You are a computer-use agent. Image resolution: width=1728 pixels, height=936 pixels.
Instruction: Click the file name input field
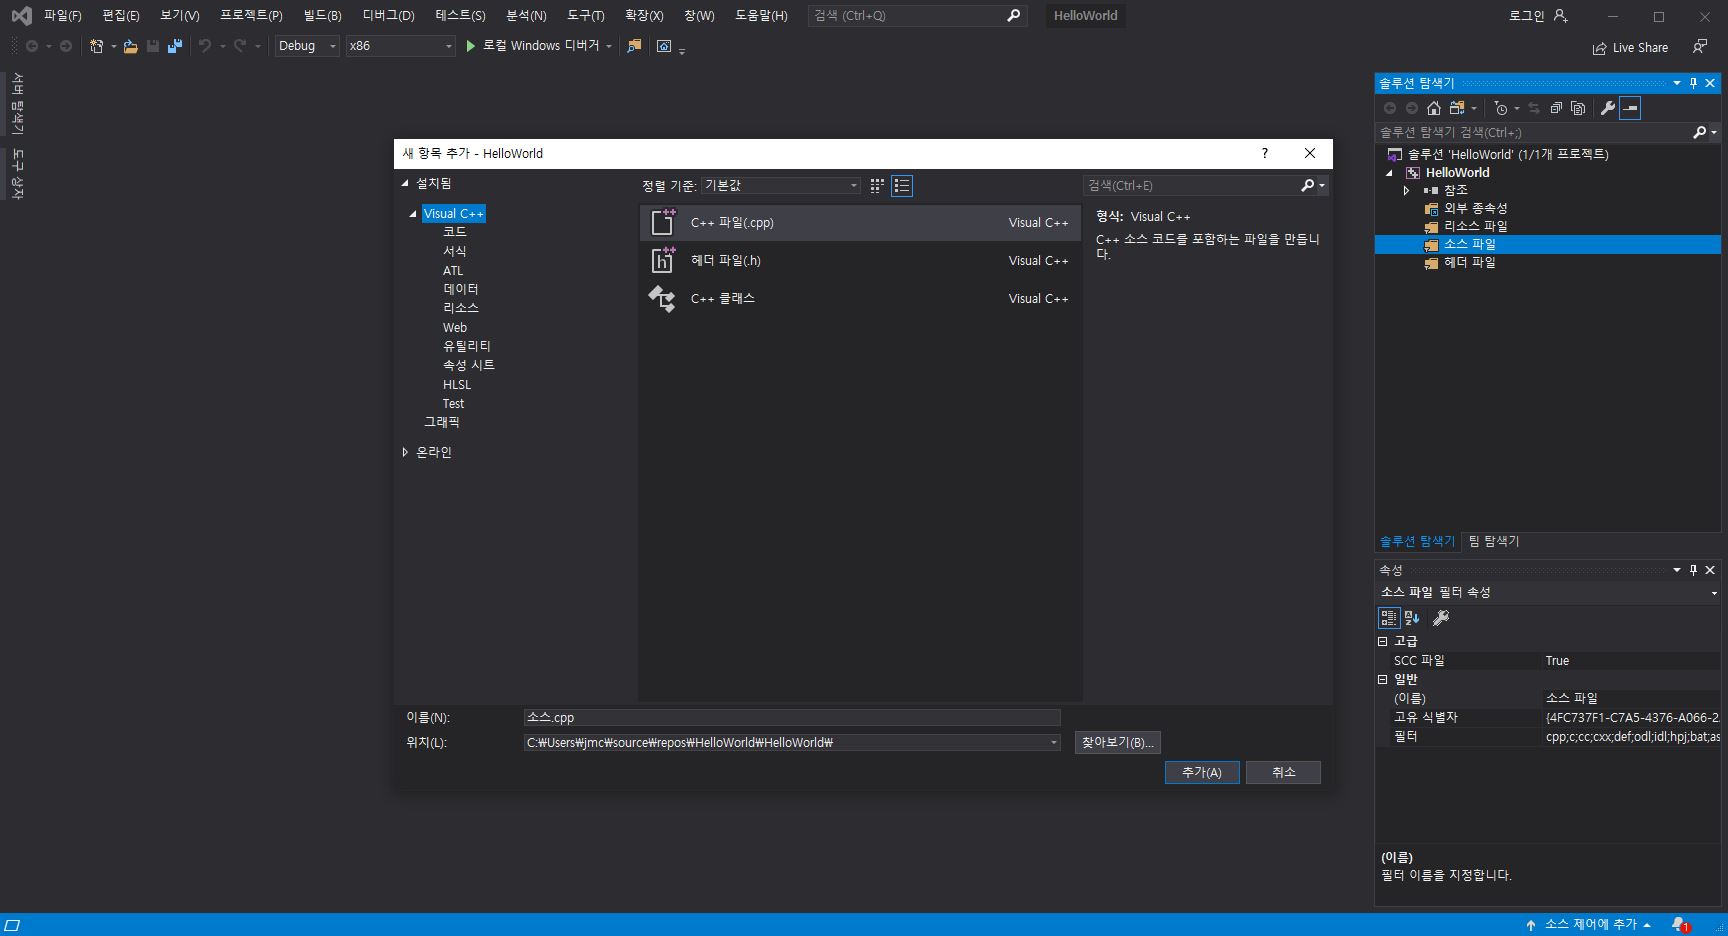click(x=792, y=718)
